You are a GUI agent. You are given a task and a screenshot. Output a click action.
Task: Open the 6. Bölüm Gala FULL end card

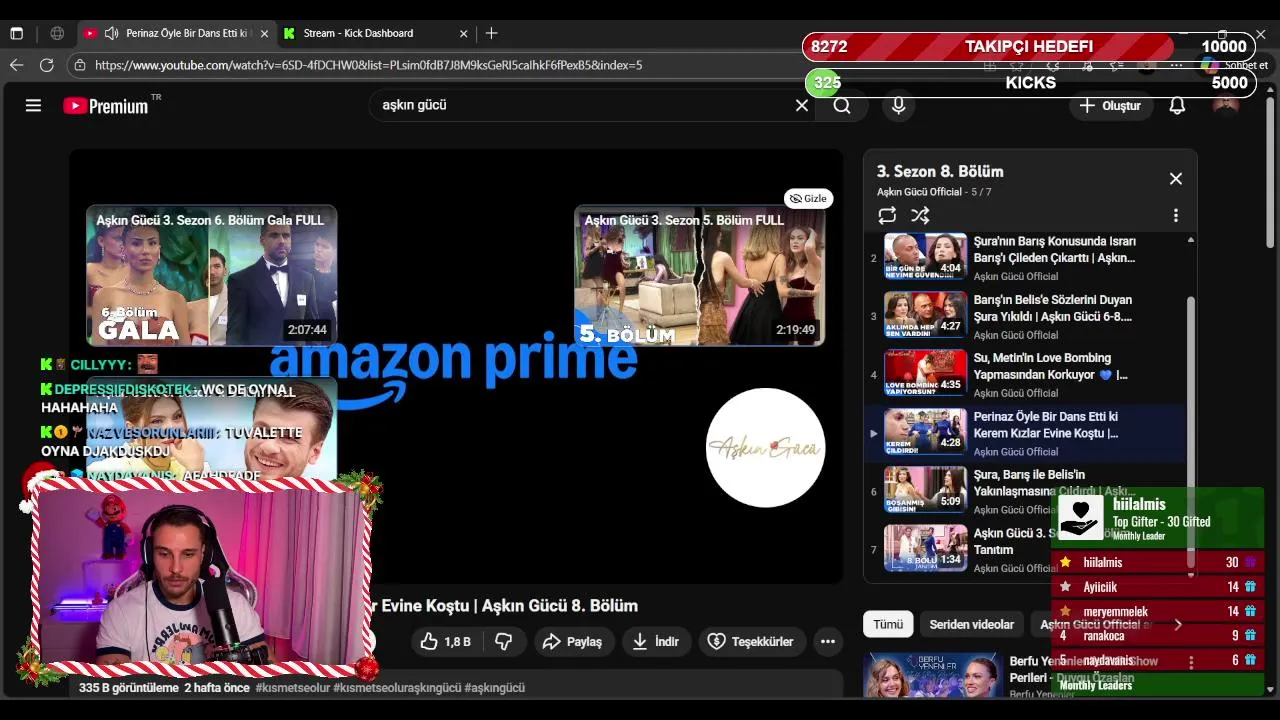(x=211, y=275)
